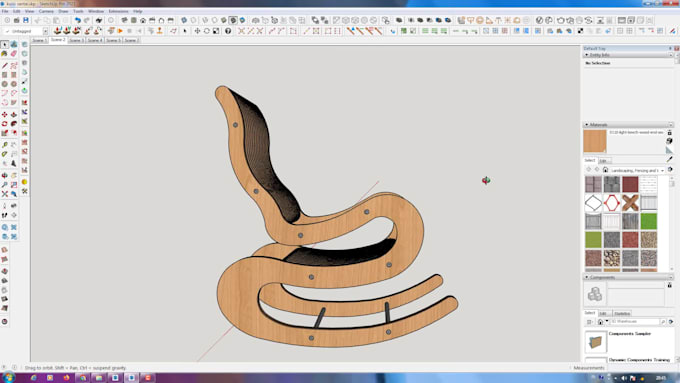Open the Windows Start button
The width and height of the screenshot is (680, 383).
pyautogui.click(x=8, y=377)
